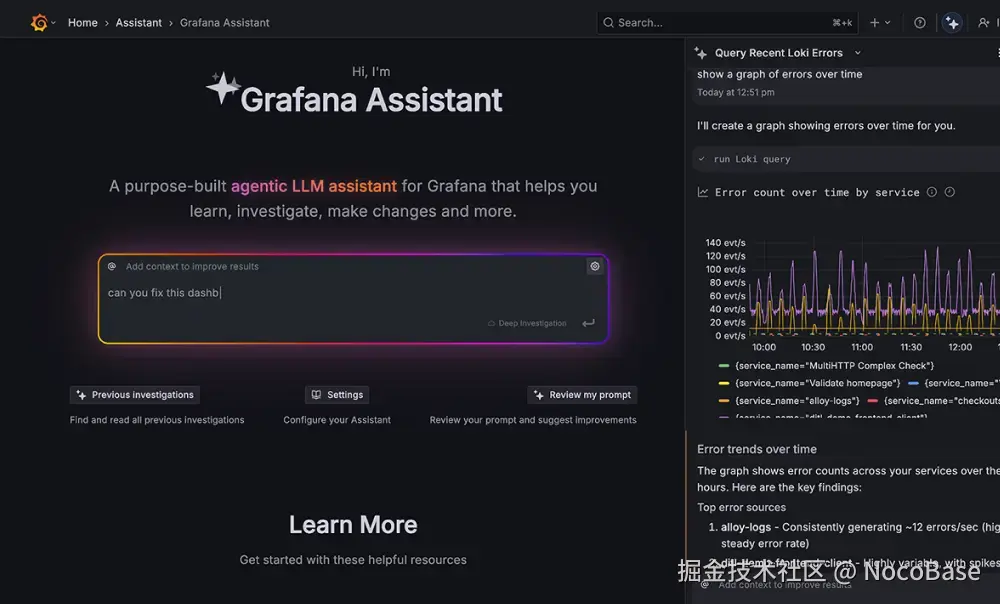Submit the prompt with the enter arrow icon

(x=588, y=323)
